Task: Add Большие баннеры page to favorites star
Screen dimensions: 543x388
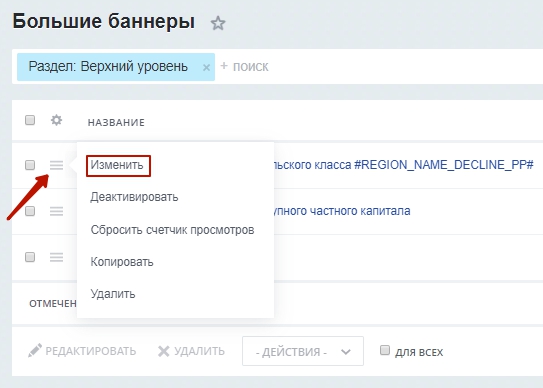Action: (218, 23)
